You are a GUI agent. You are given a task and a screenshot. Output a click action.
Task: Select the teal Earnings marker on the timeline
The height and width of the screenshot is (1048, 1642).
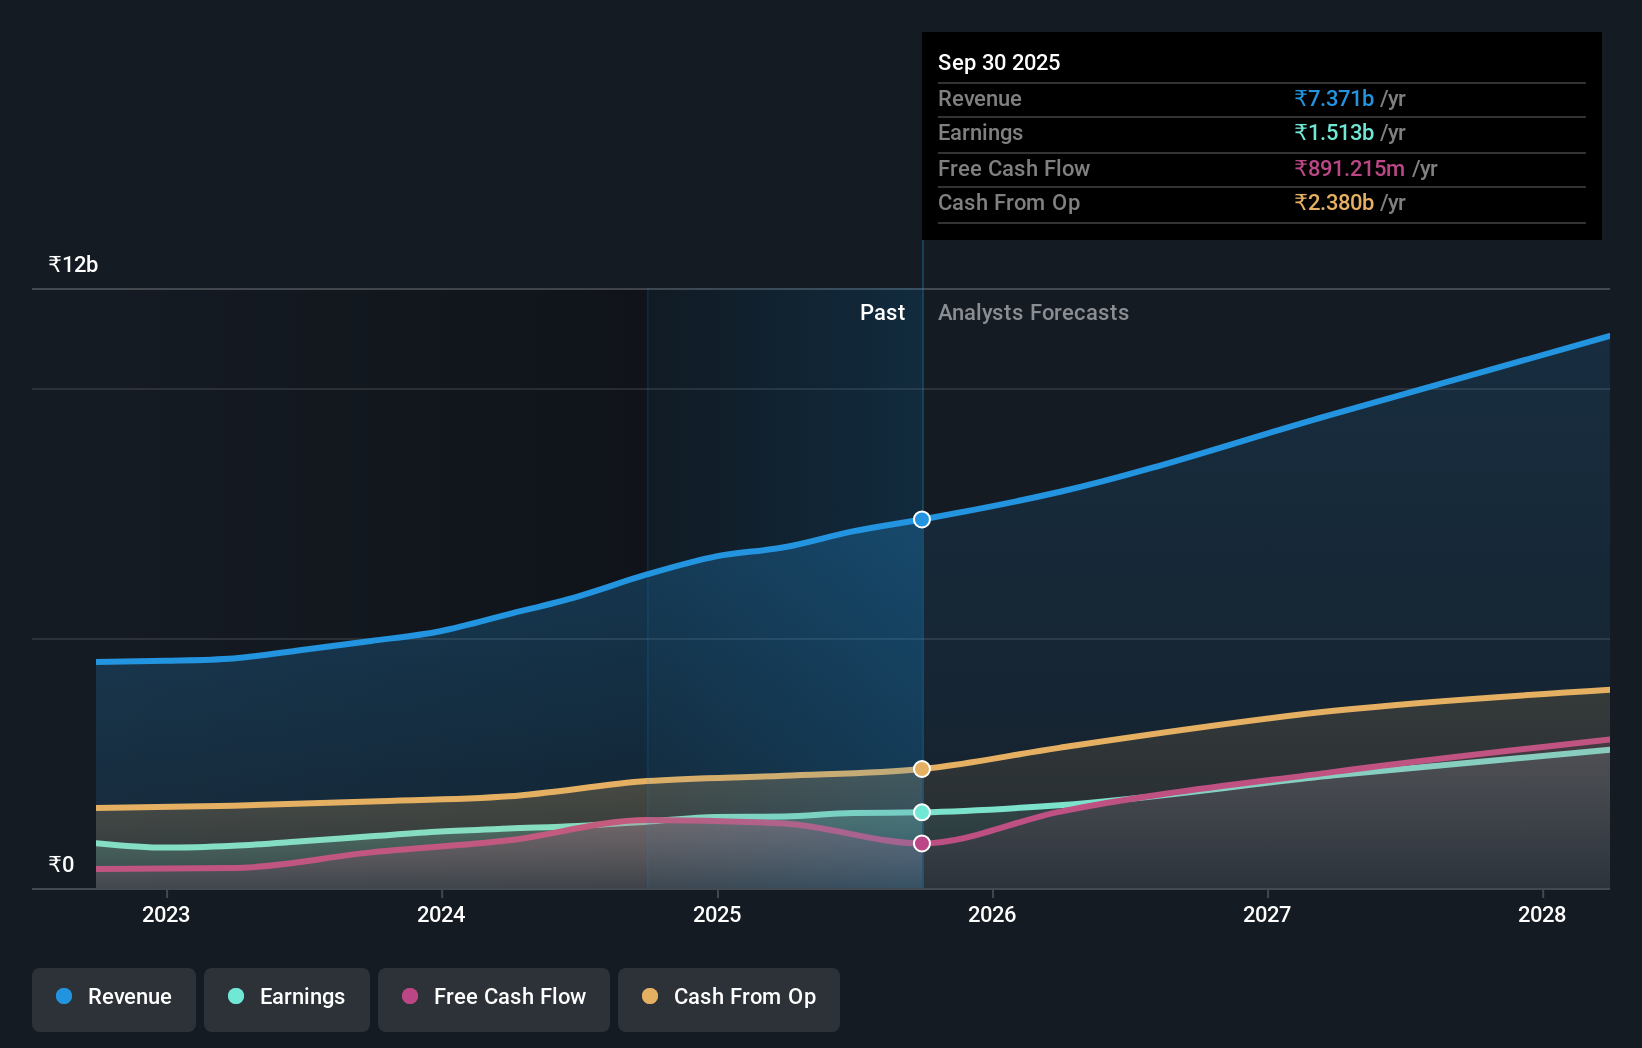(x=921, y=812)
